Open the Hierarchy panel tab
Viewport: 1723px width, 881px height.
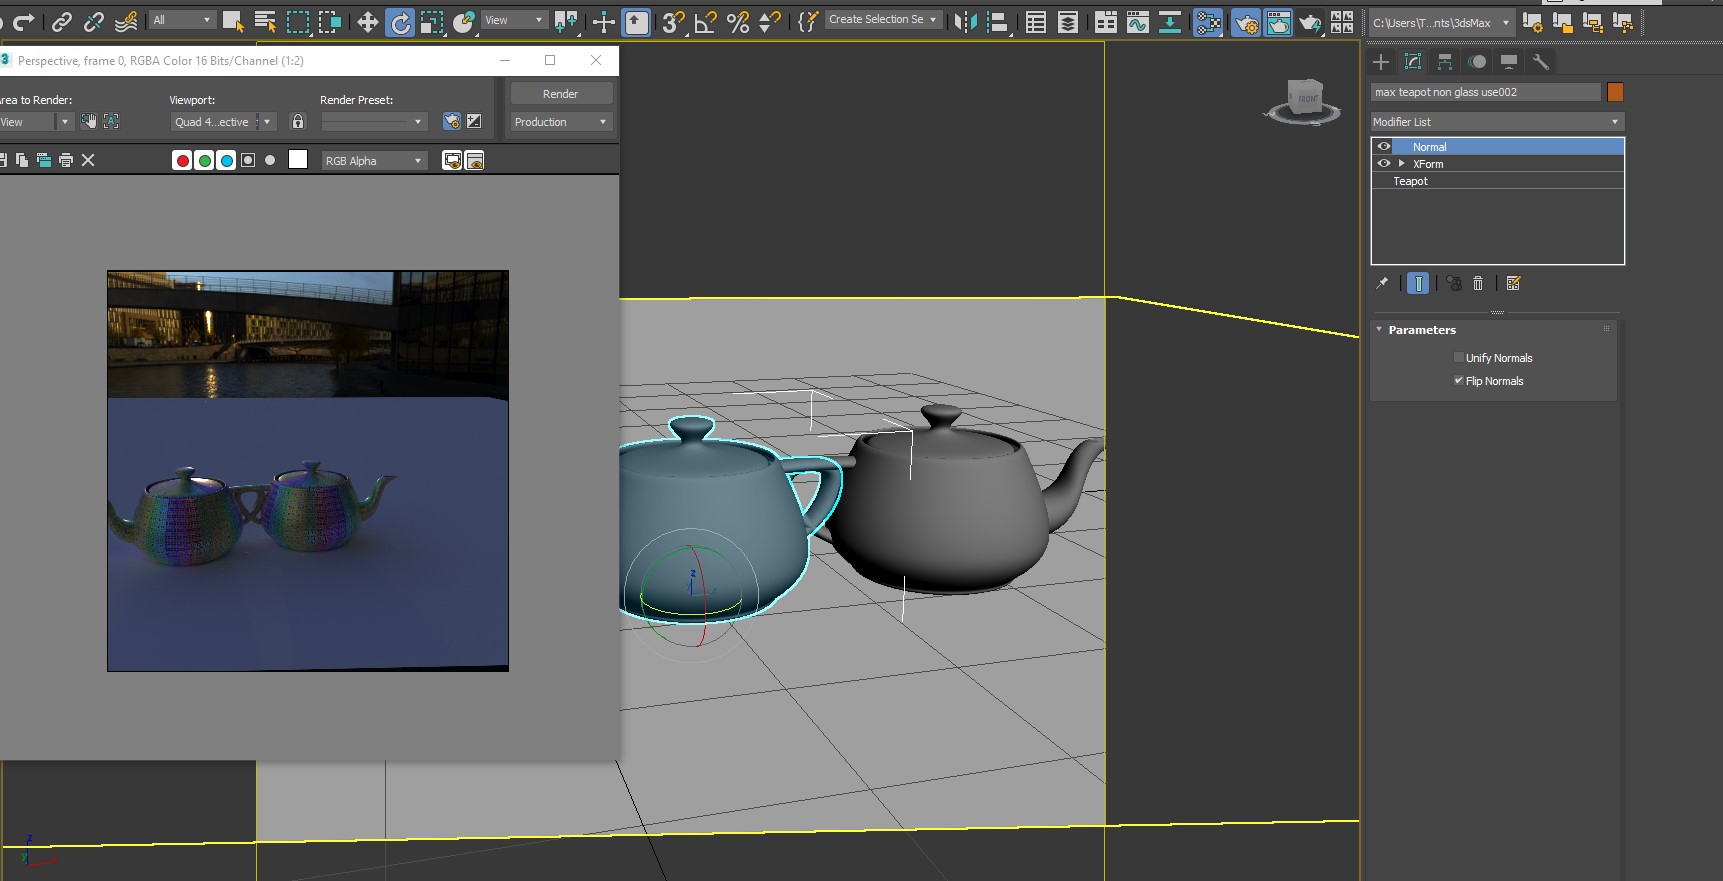click(x=1445, y=62)
